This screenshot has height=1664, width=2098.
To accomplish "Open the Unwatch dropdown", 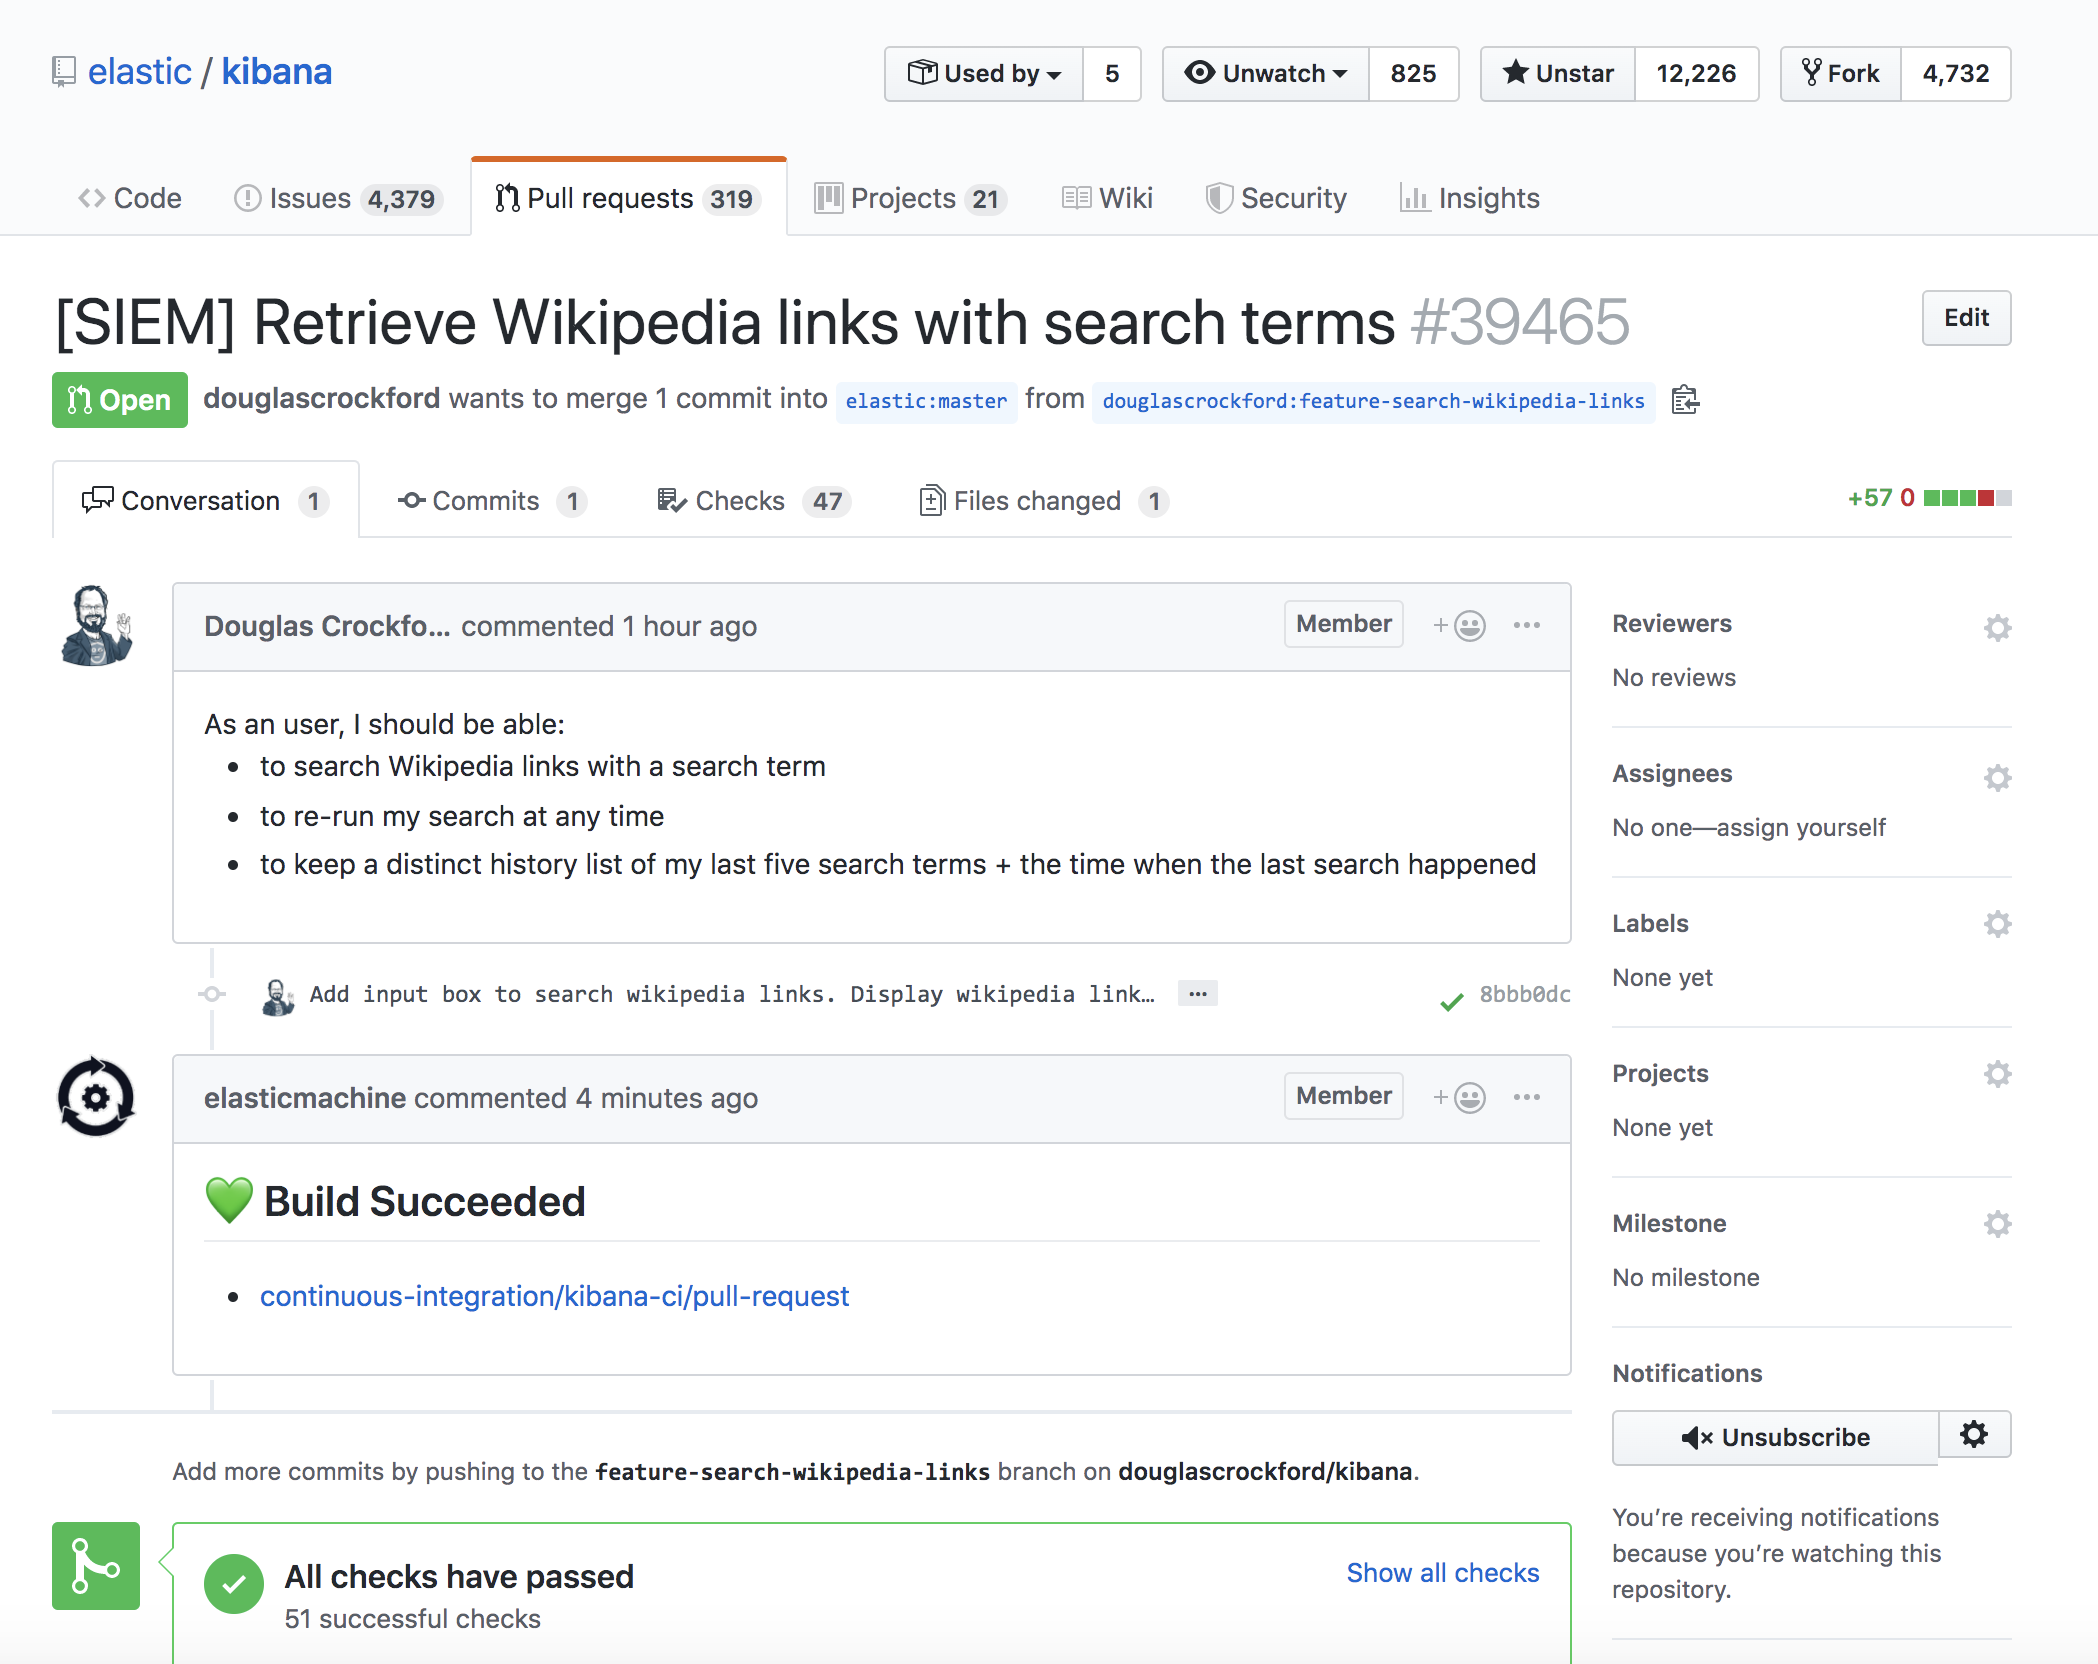I will 1266,73.
